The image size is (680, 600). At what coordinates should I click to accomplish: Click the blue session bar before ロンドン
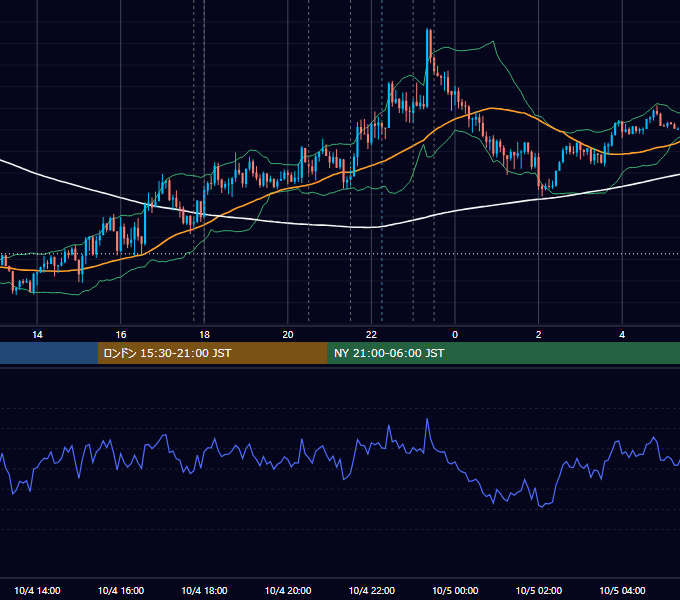49,353
